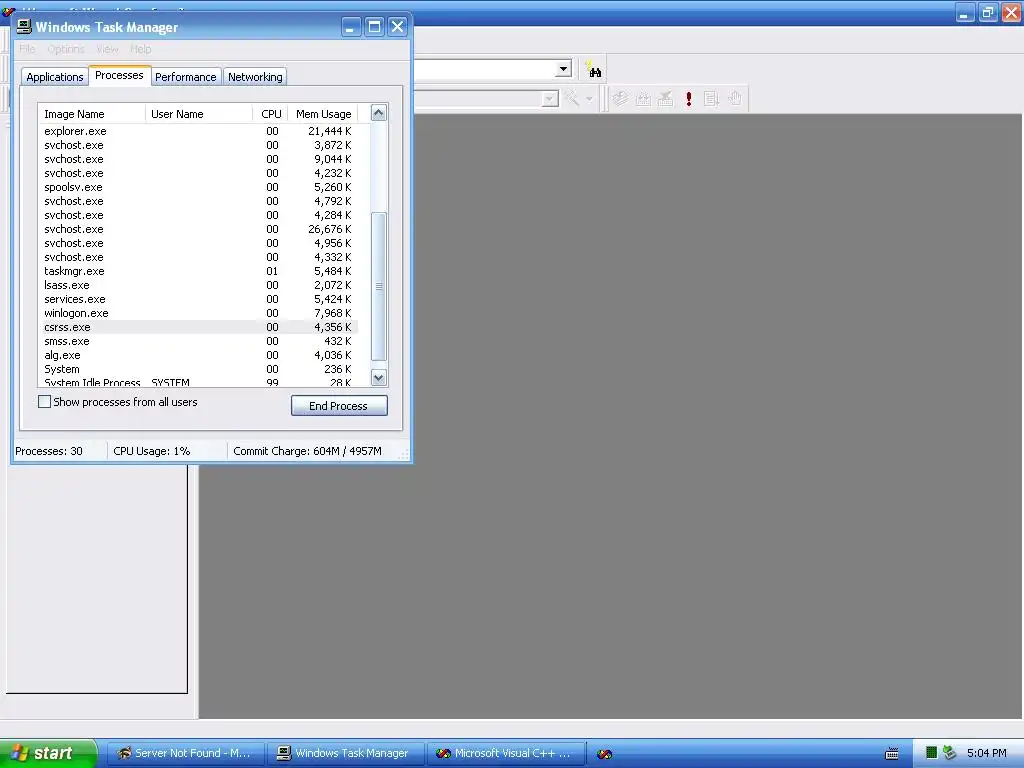Click the Go document-arrow icon in build toolbar
This screenshot has width=1024, height=768.
click(x=711, y=99)
